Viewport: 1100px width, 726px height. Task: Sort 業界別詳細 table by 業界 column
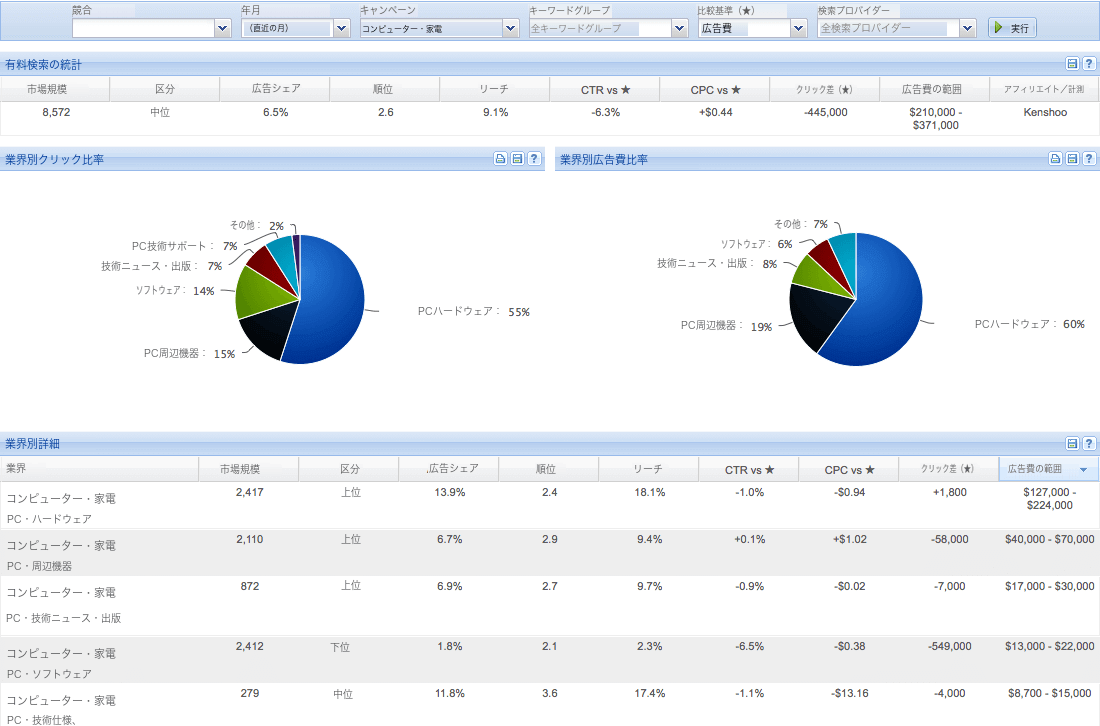pos(100,469)
